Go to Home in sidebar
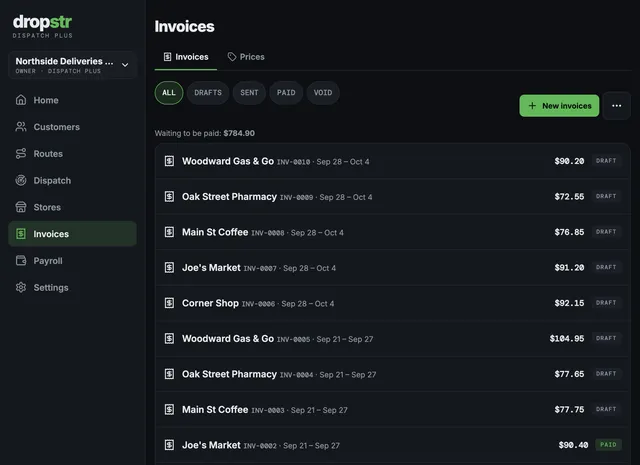The image size is (640, 465). [x=73, y=100]
